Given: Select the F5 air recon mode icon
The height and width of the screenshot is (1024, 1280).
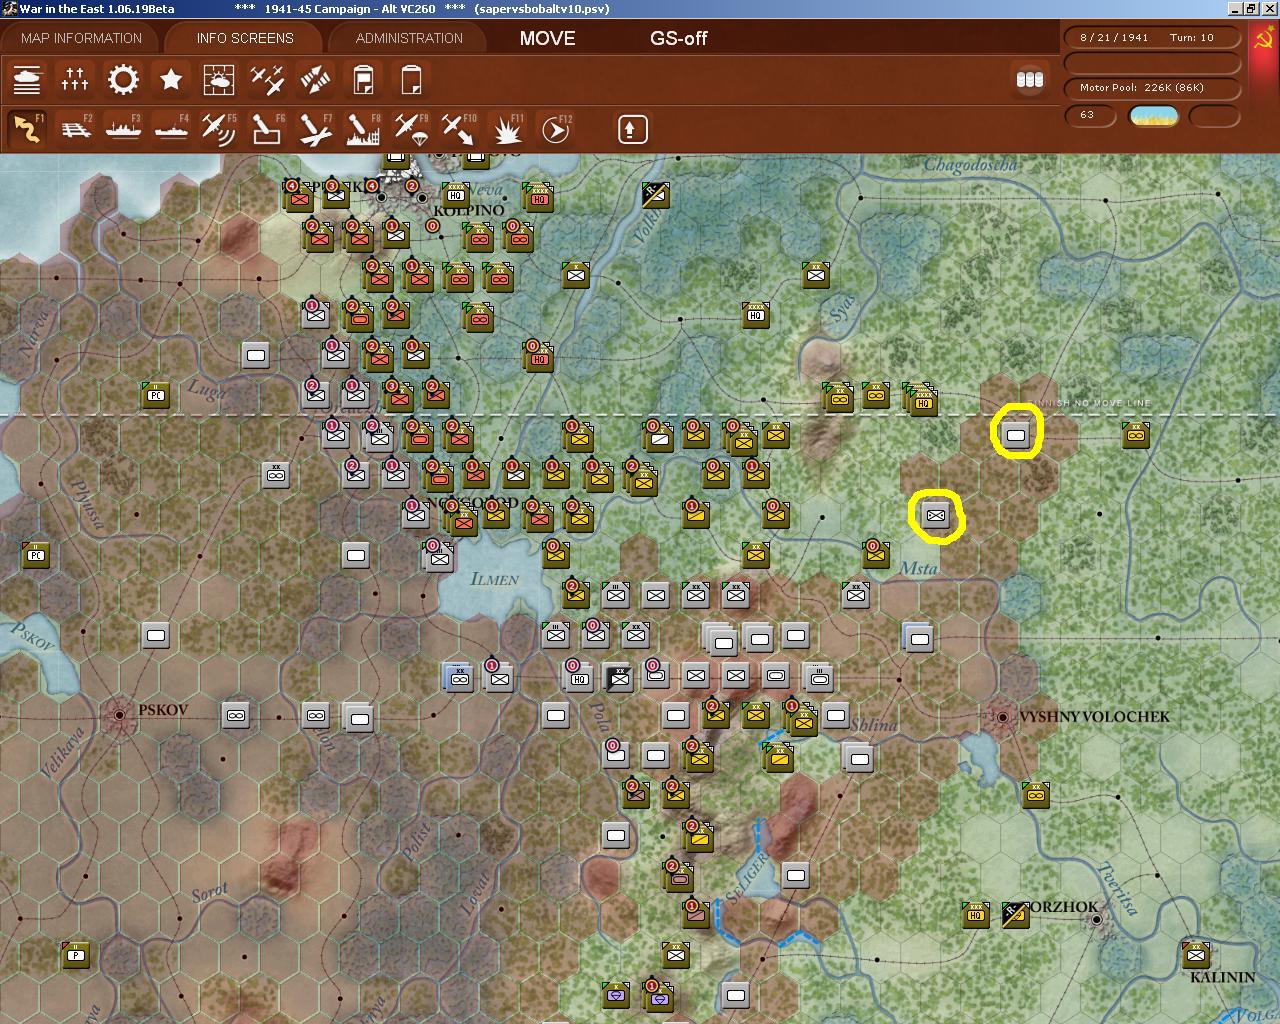Looking at the screenshot, I should click(219, 129).
